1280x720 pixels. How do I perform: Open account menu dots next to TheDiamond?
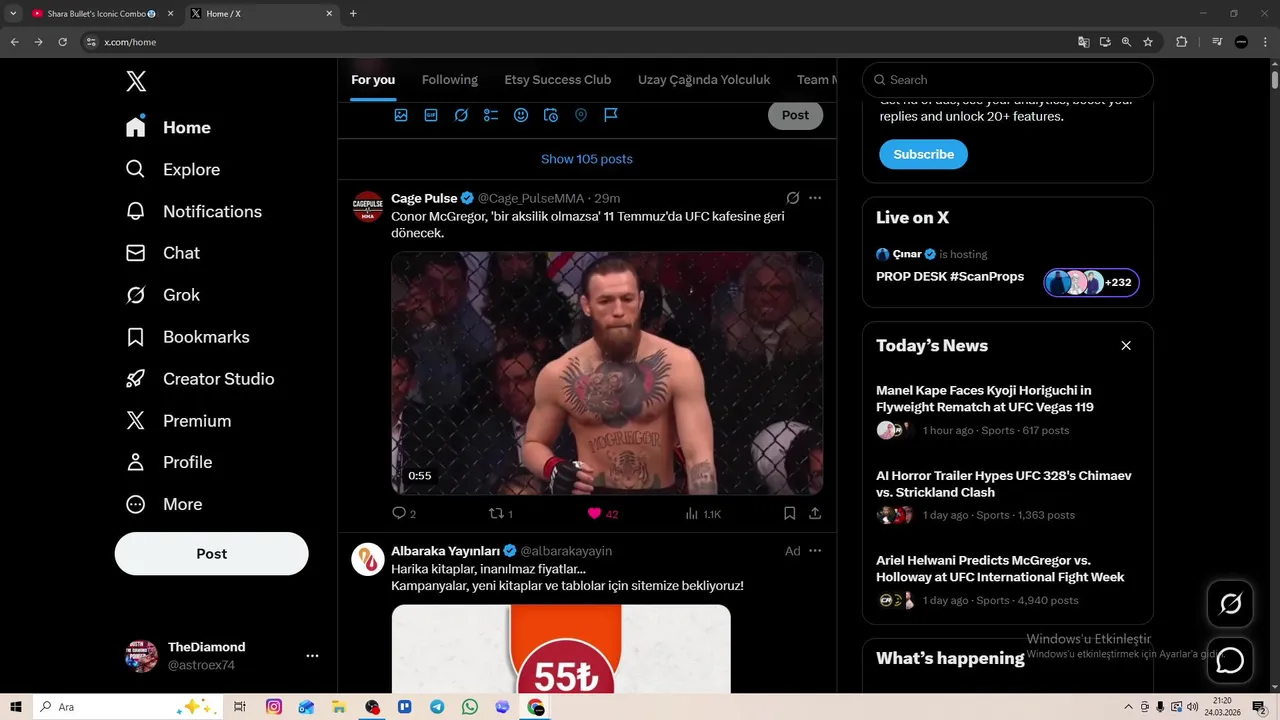(312, 656)
